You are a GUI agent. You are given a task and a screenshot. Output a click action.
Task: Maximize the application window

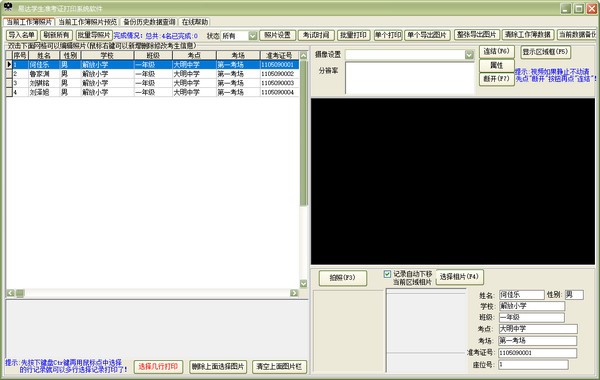(x=579, y=8)
